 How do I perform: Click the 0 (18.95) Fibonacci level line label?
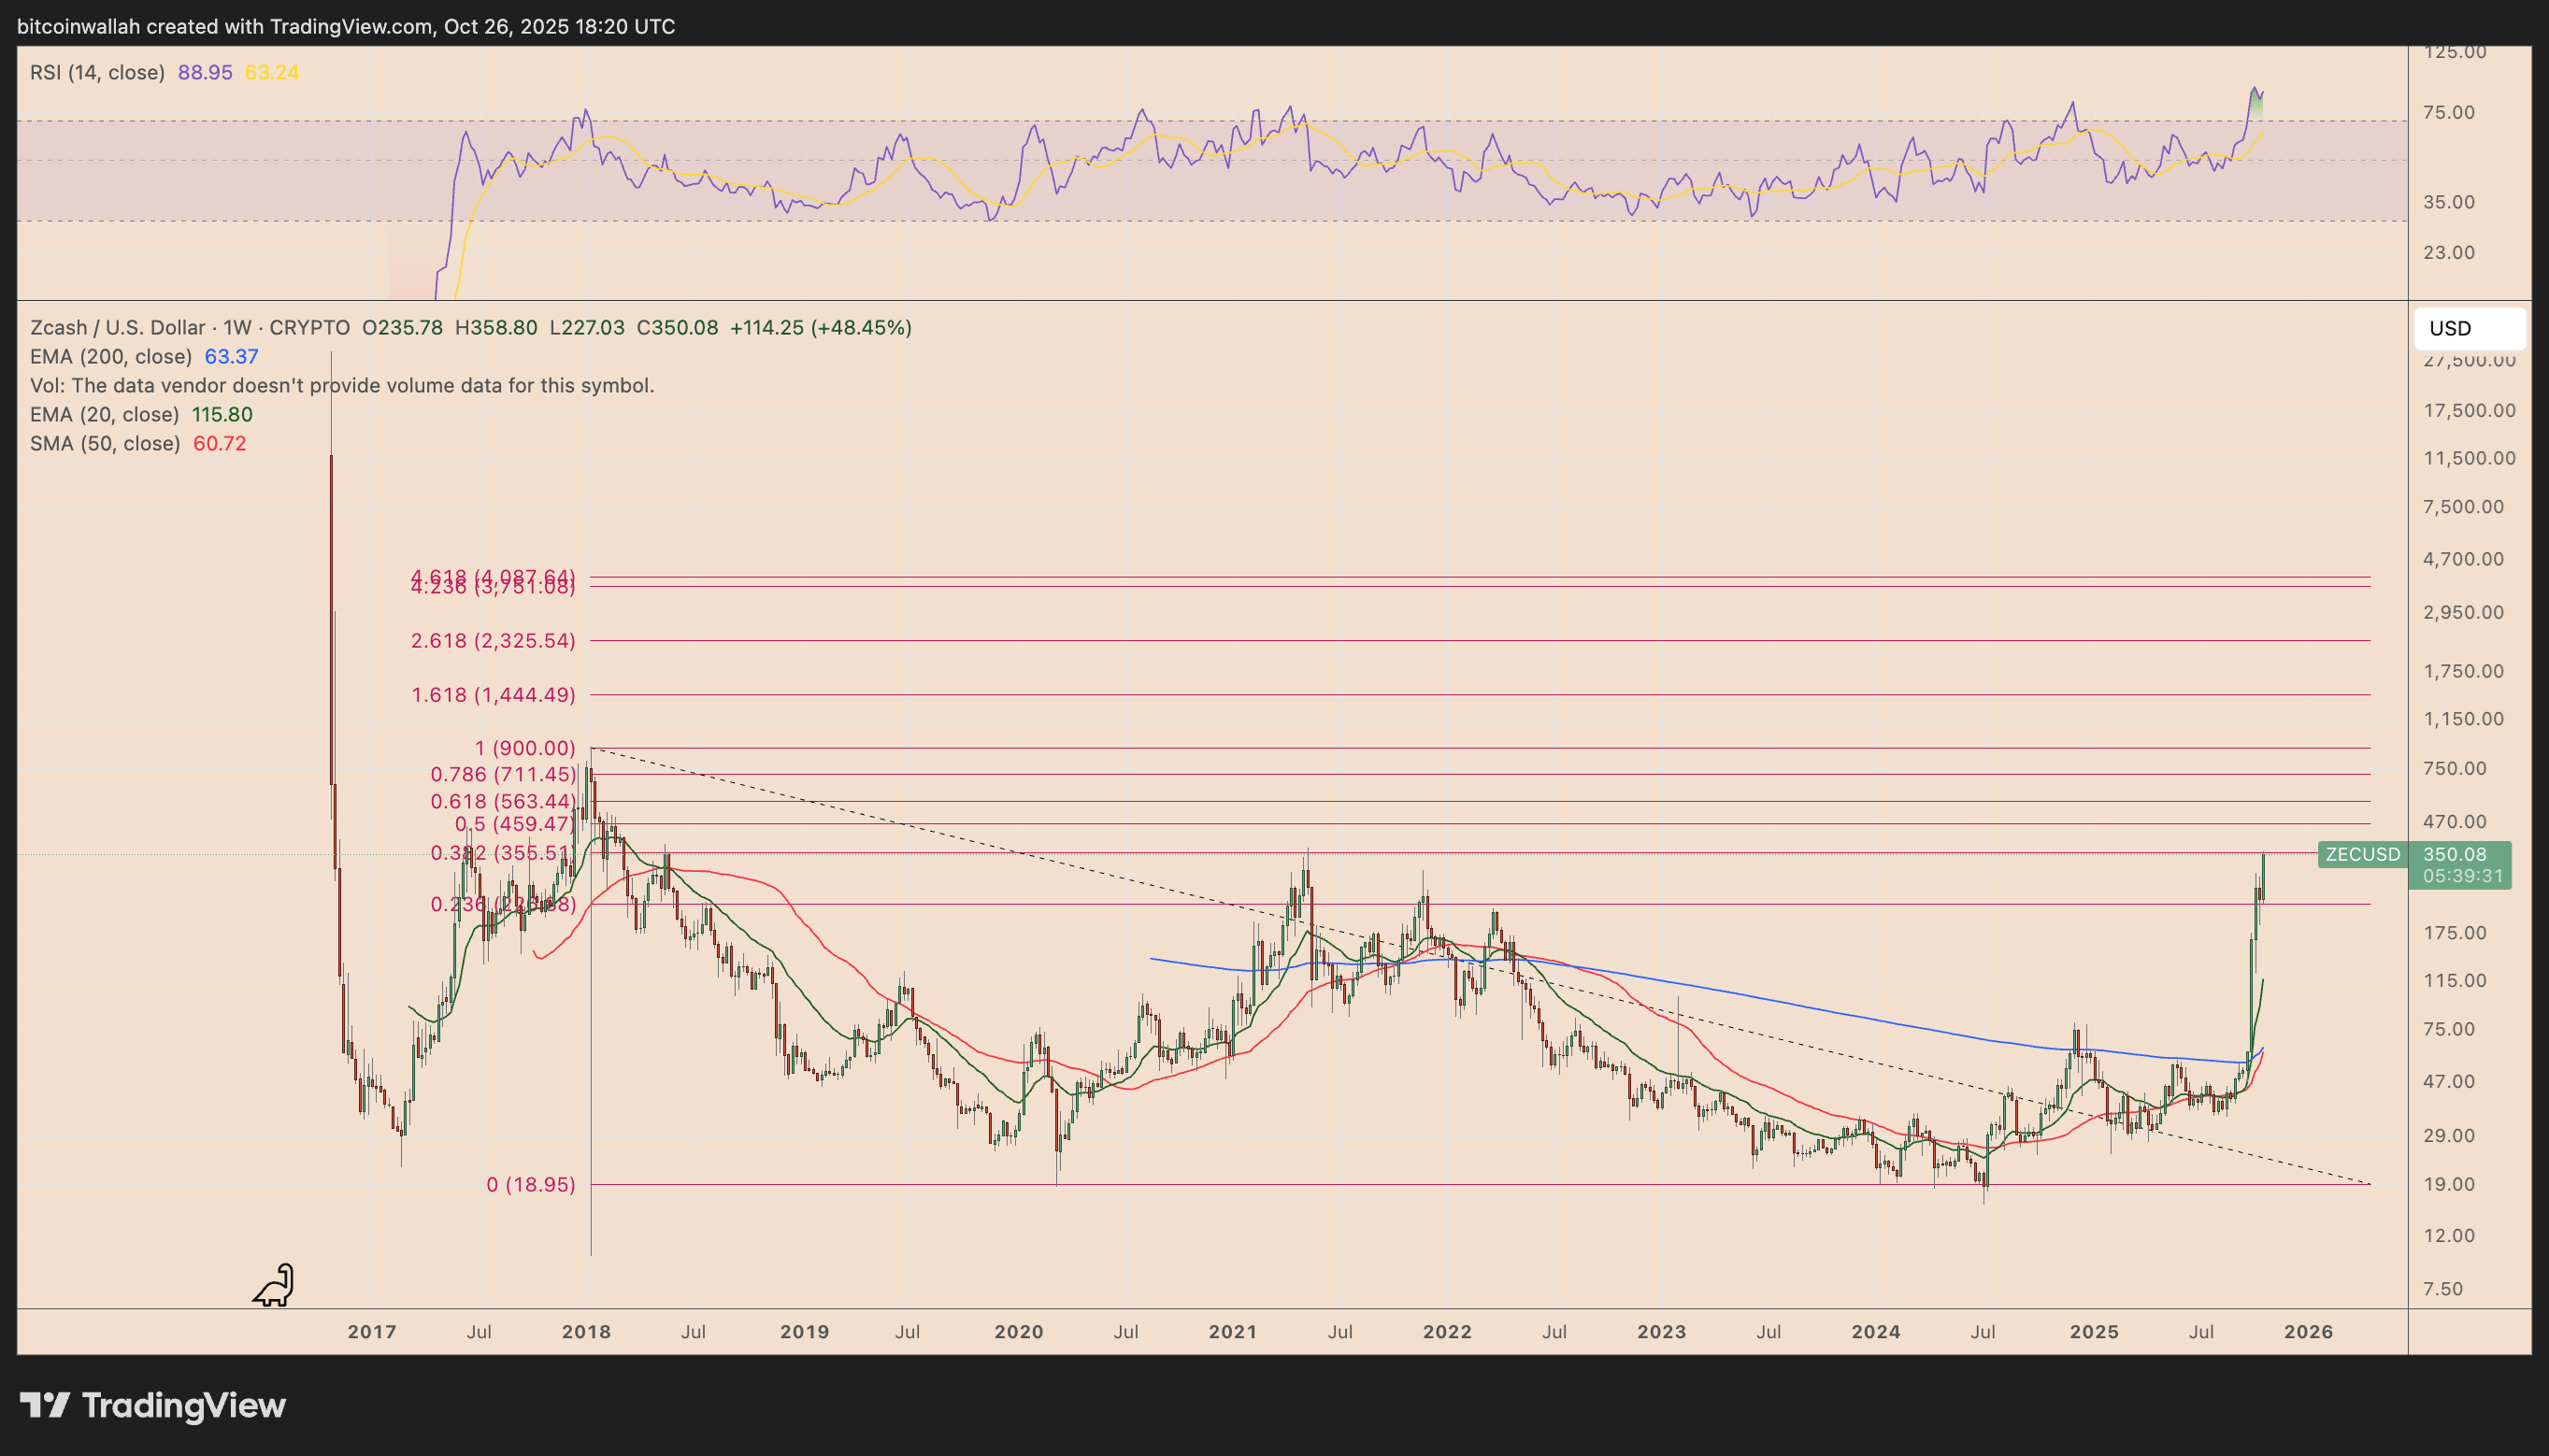[x=530, y=1184]
